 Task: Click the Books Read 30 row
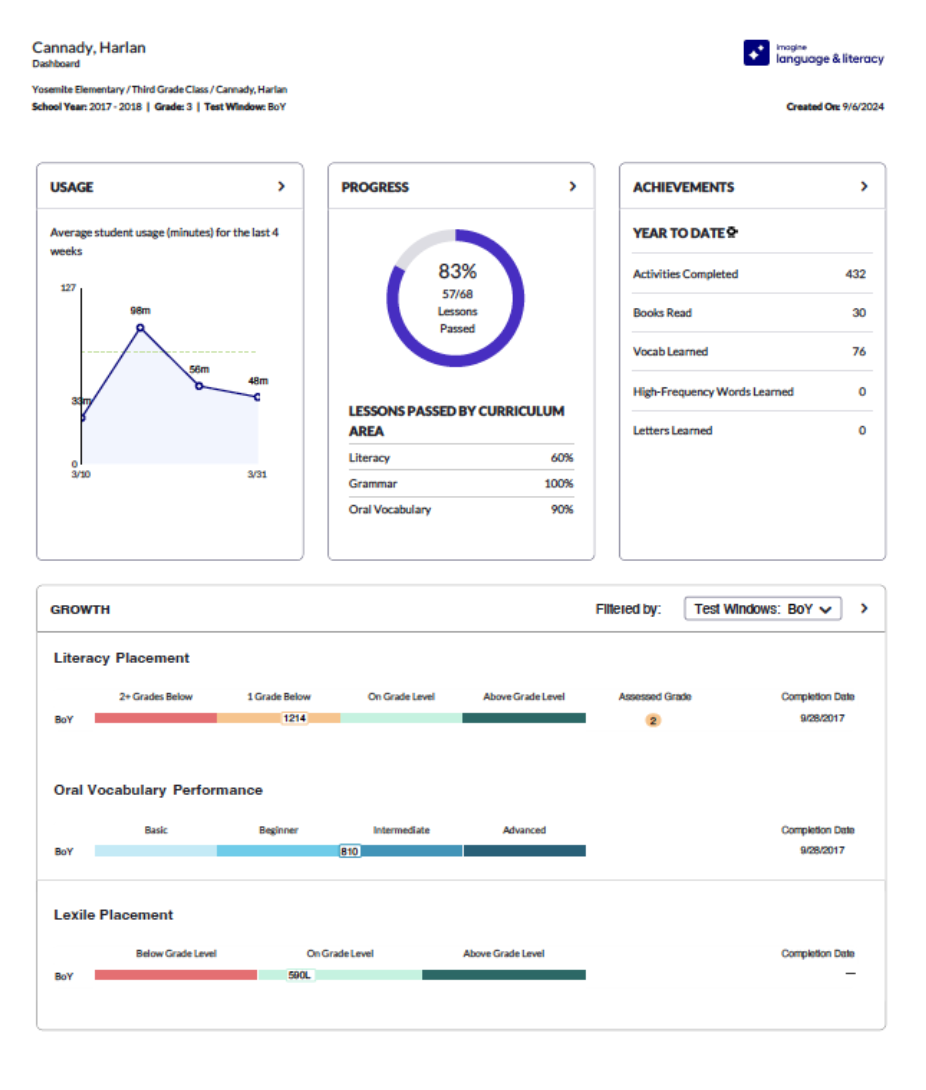(x=752, y=313)
